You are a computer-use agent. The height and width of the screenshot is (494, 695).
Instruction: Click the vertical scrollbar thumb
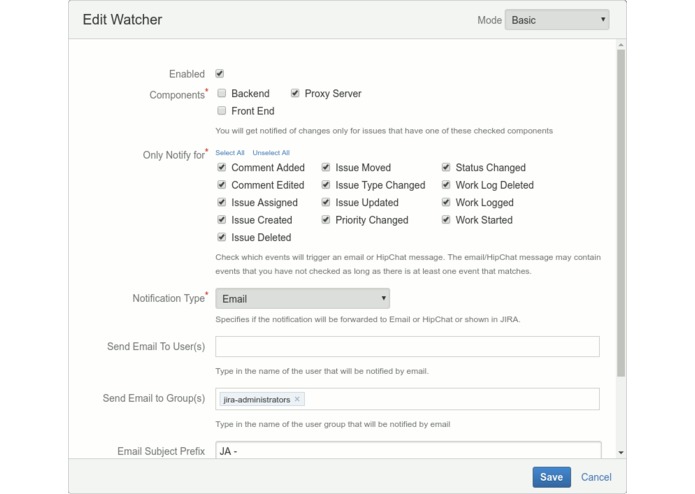point(621,213)
